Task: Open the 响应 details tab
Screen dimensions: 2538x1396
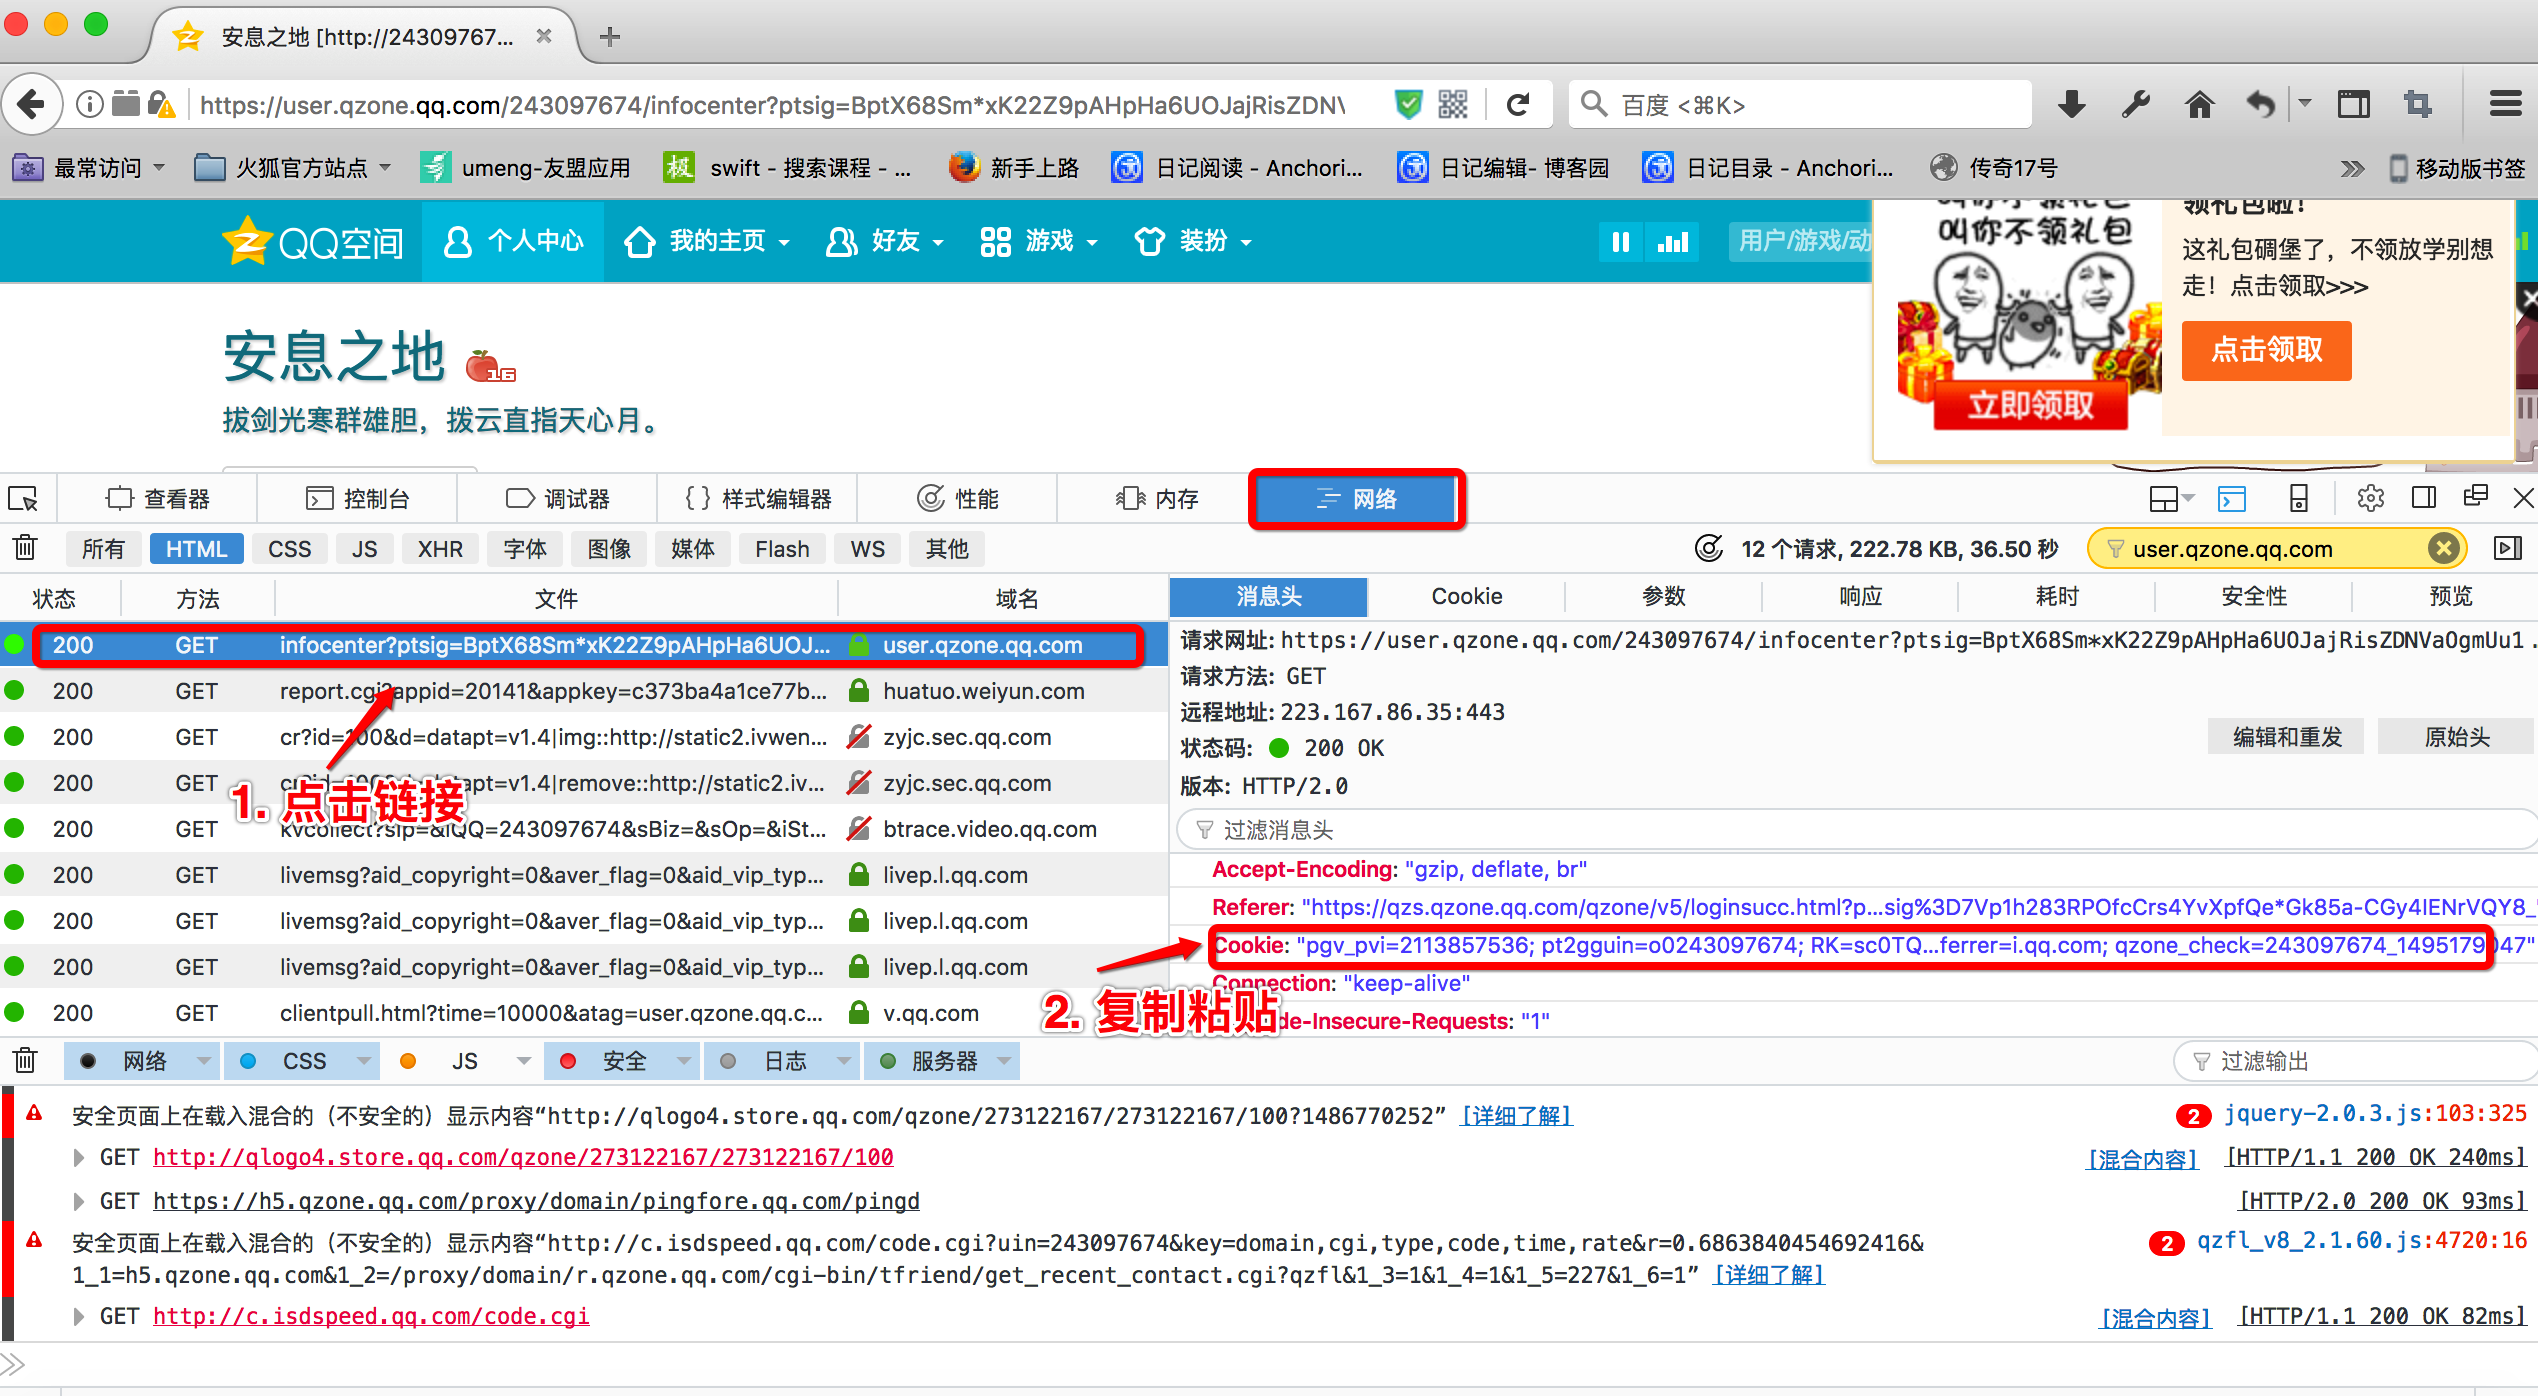Action: (x=1860, y=596)
